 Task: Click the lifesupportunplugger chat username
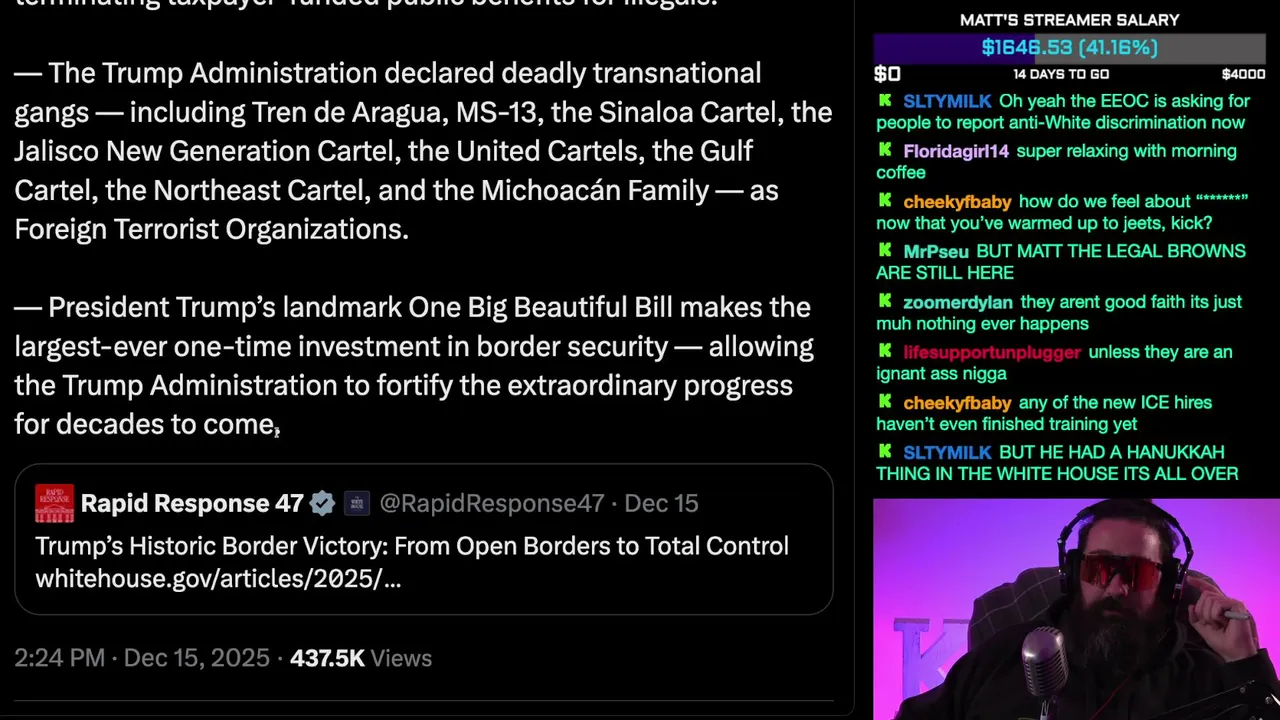(992, 352)
